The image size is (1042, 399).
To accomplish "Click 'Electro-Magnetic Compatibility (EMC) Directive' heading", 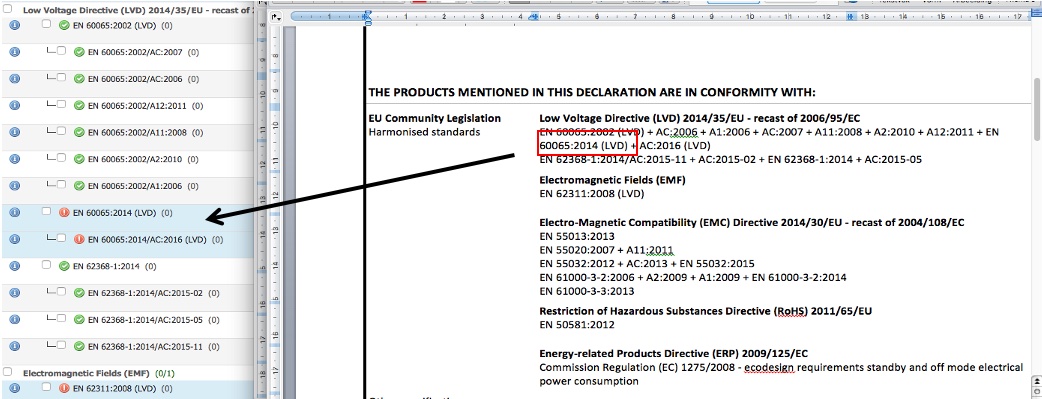I will click(752, 223).
